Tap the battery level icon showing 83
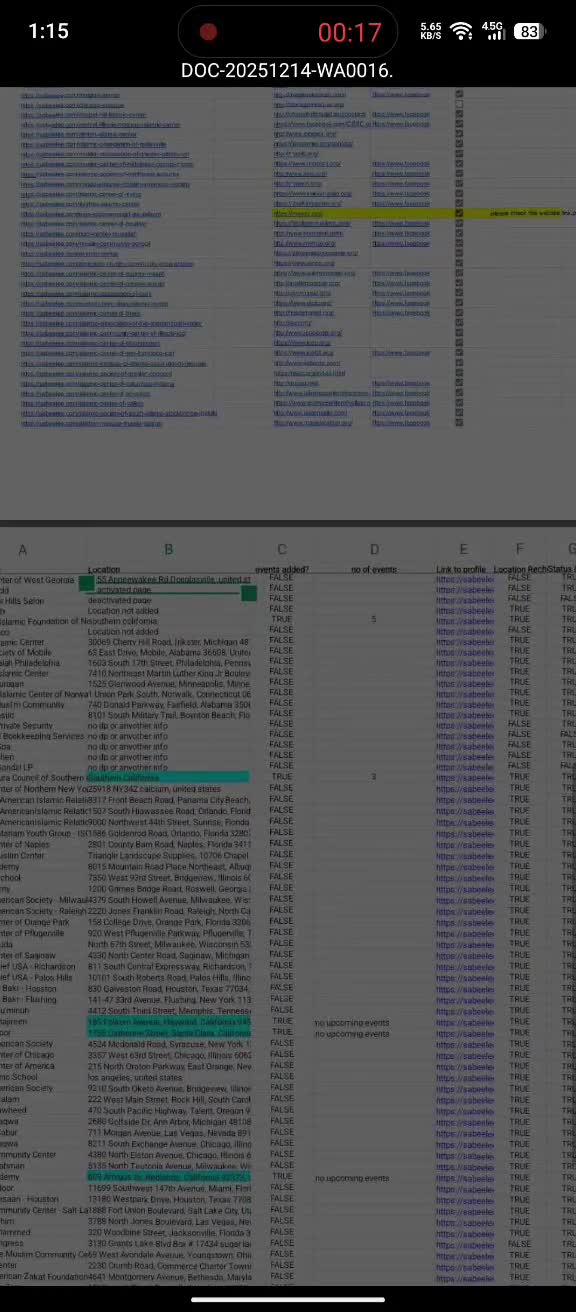Screen dimensions: 576x1312 coord(529,31)
